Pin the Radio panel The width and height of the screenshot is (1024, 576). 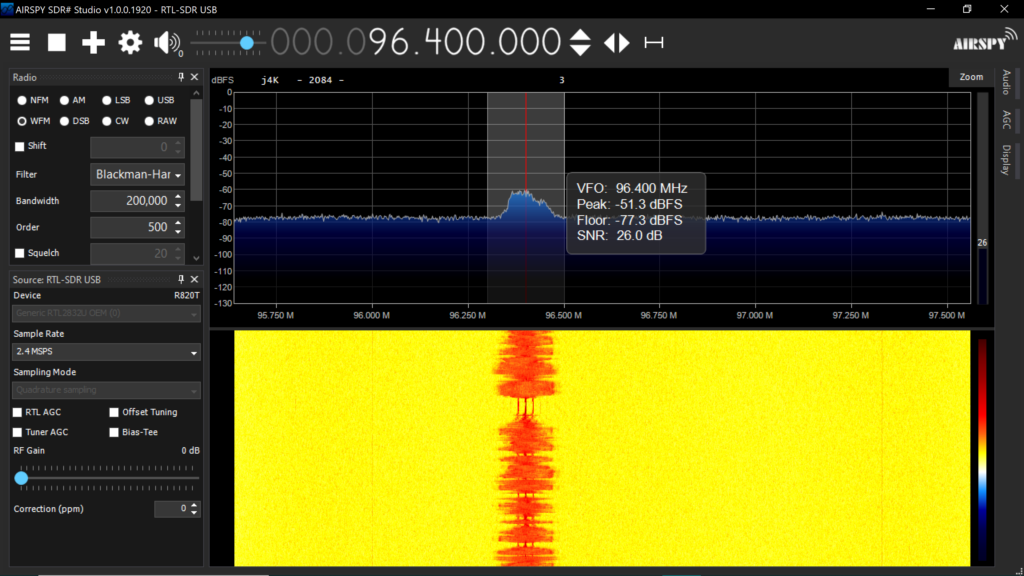[181, 77]
